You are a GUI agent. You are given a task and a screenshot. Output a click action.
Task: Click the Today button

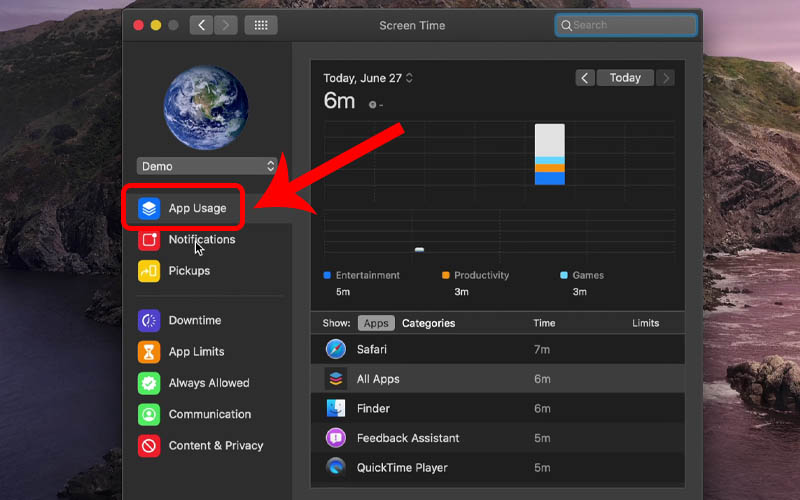pyautogui.click(x=625, y=78)
